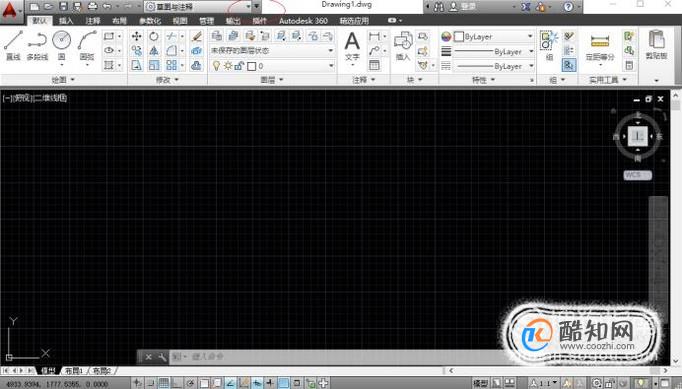Expand the Properties (特性) panel
682x389 pixels.
pyautogui.click(x=484, y=80)
